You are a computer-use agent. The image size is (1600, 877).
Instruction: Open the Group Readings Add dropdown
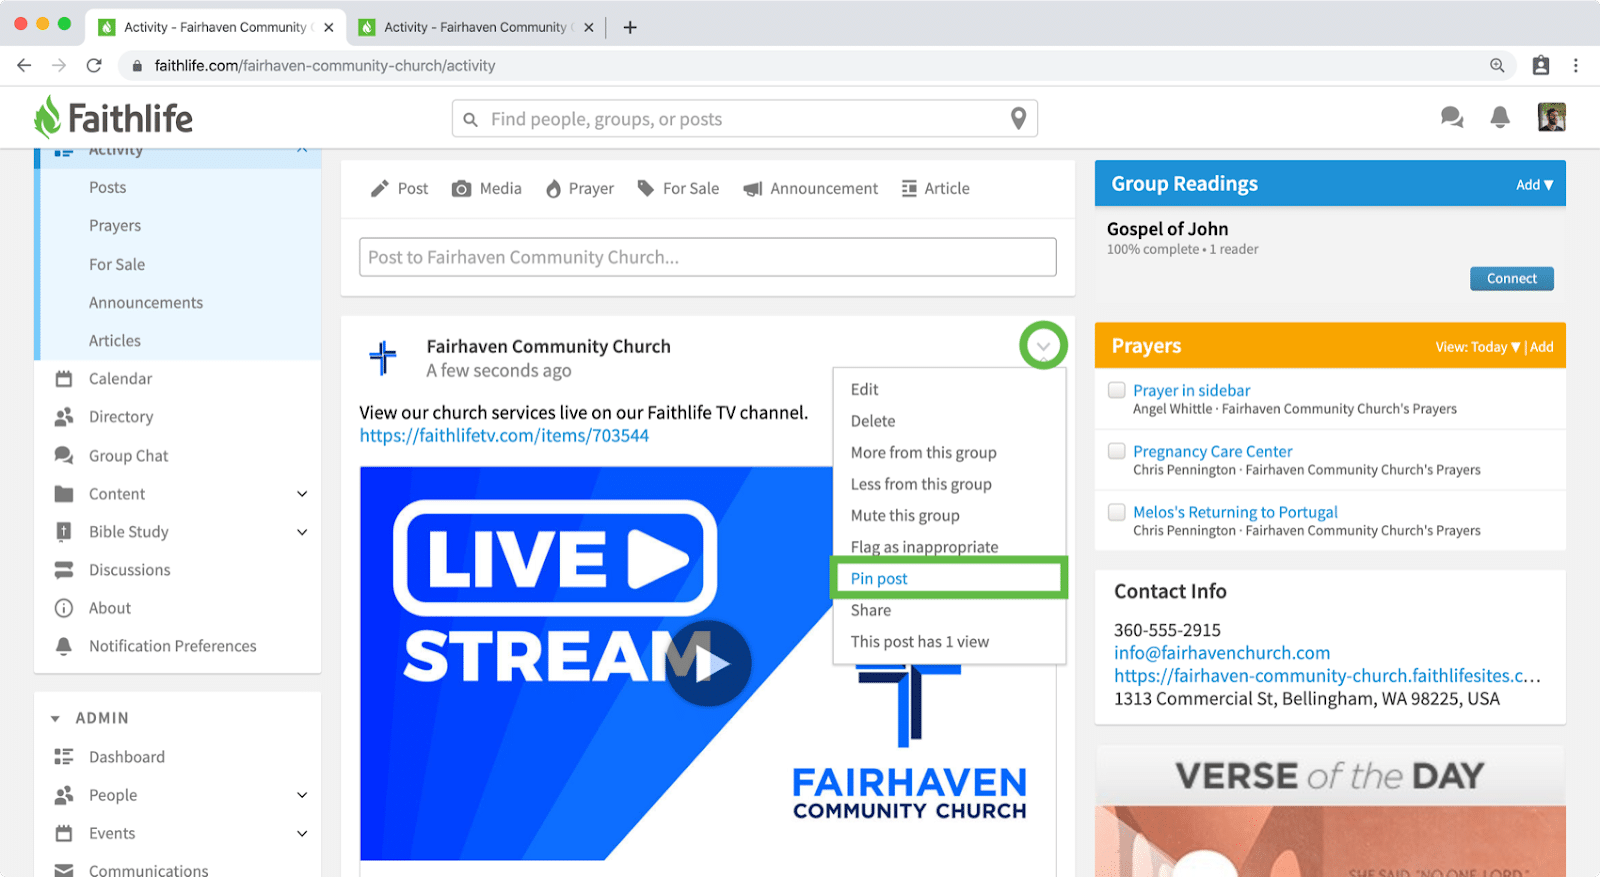coord(1534,184)
